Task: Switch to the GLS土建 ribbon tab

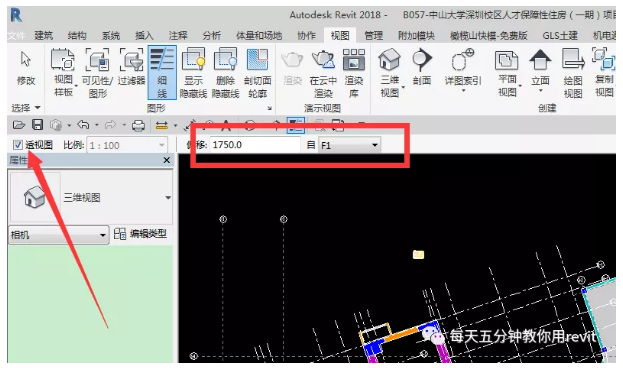Action: 560,35
